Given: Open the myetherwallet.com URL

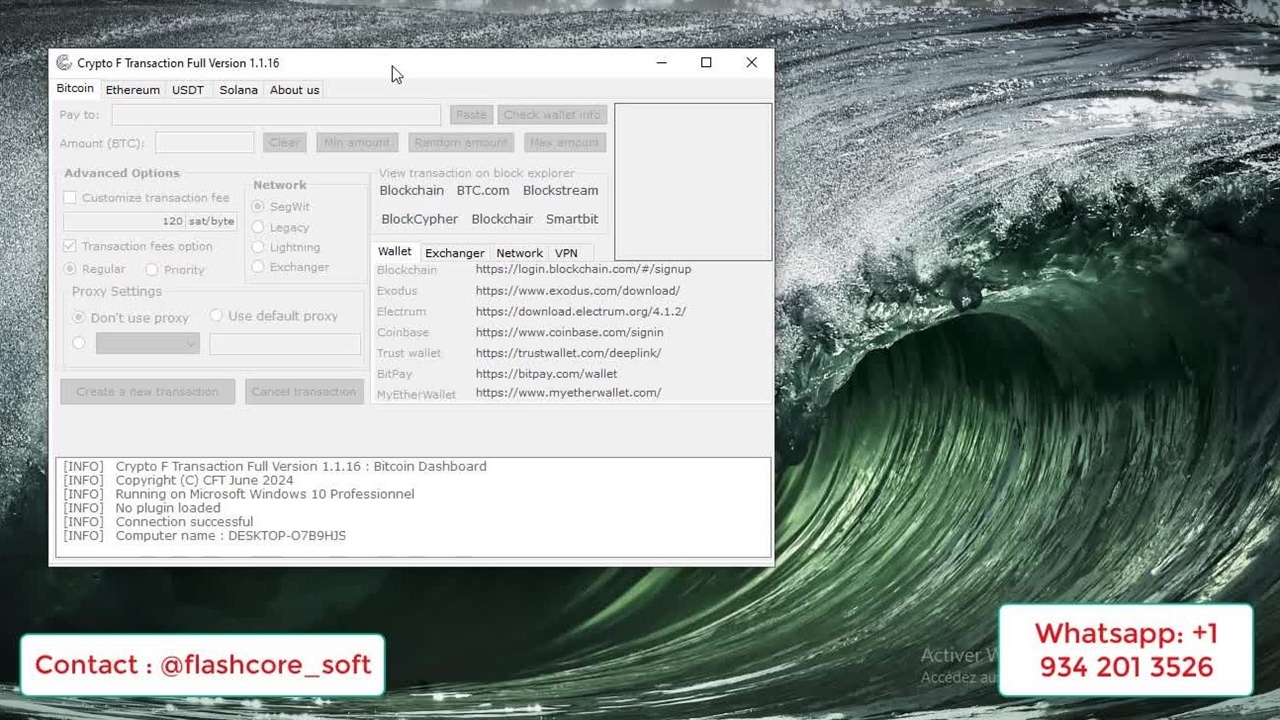Looking at the screenshot, I should click(569, 393).
